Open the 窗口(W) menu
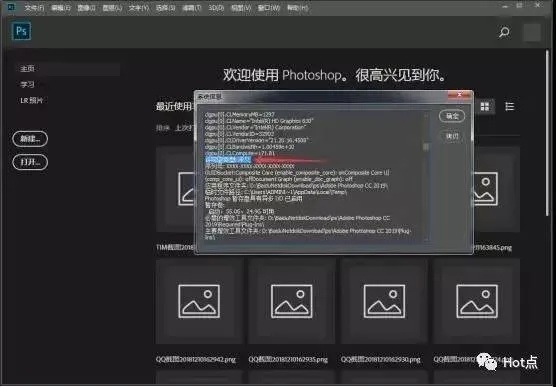This screenshot has width=556, height=387. [269, 7]
